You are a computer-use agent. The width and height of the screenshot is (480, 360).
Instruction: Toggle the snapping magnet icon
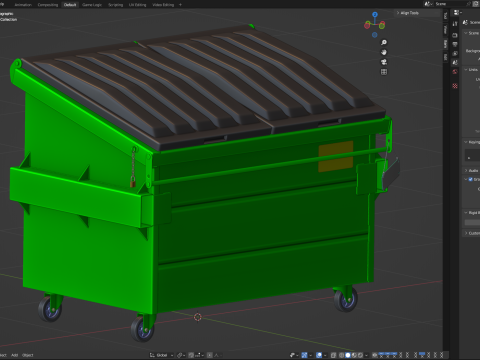(191, 355)
